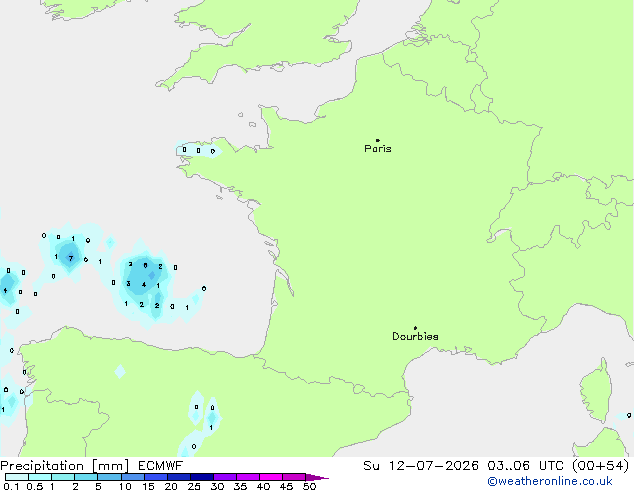Click the Paris city label

pos(378,149)
